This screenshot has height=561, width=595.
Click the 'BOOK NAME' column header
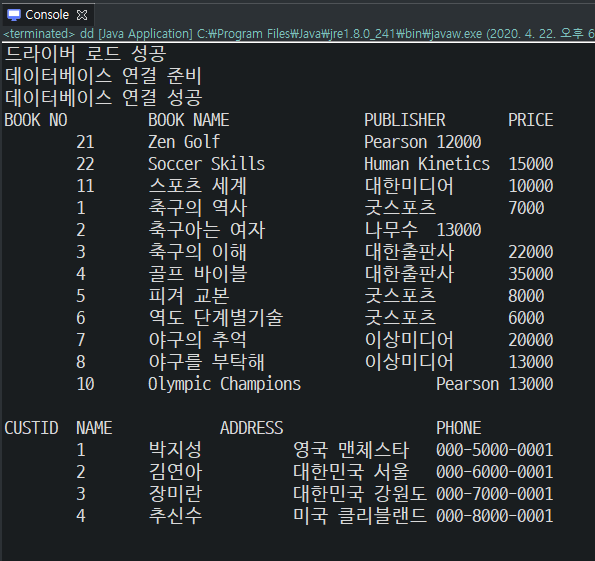(189, 120)
